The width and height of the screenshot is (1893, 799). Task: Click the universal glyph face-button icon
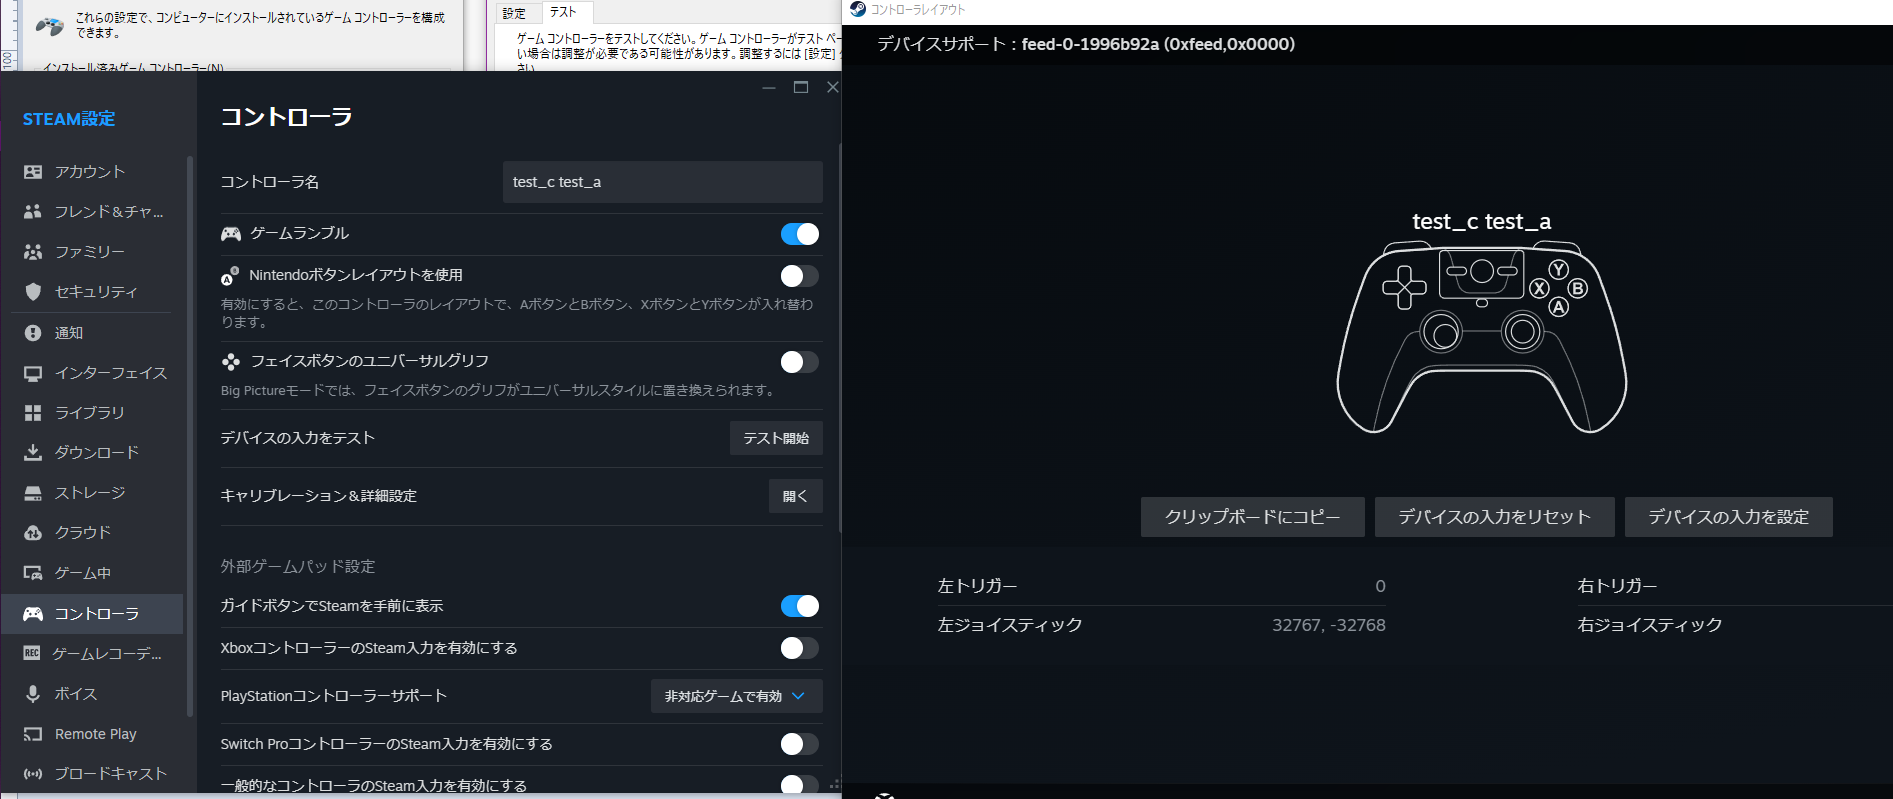(231, 361)
